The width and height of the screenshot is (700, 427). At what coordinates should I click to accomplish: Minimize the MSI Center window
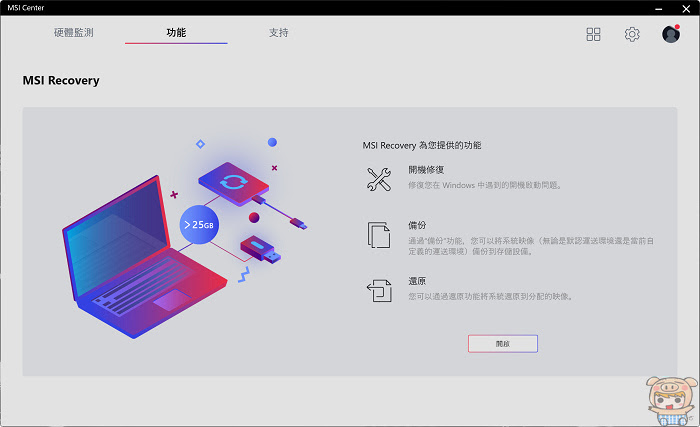(658, 8)
